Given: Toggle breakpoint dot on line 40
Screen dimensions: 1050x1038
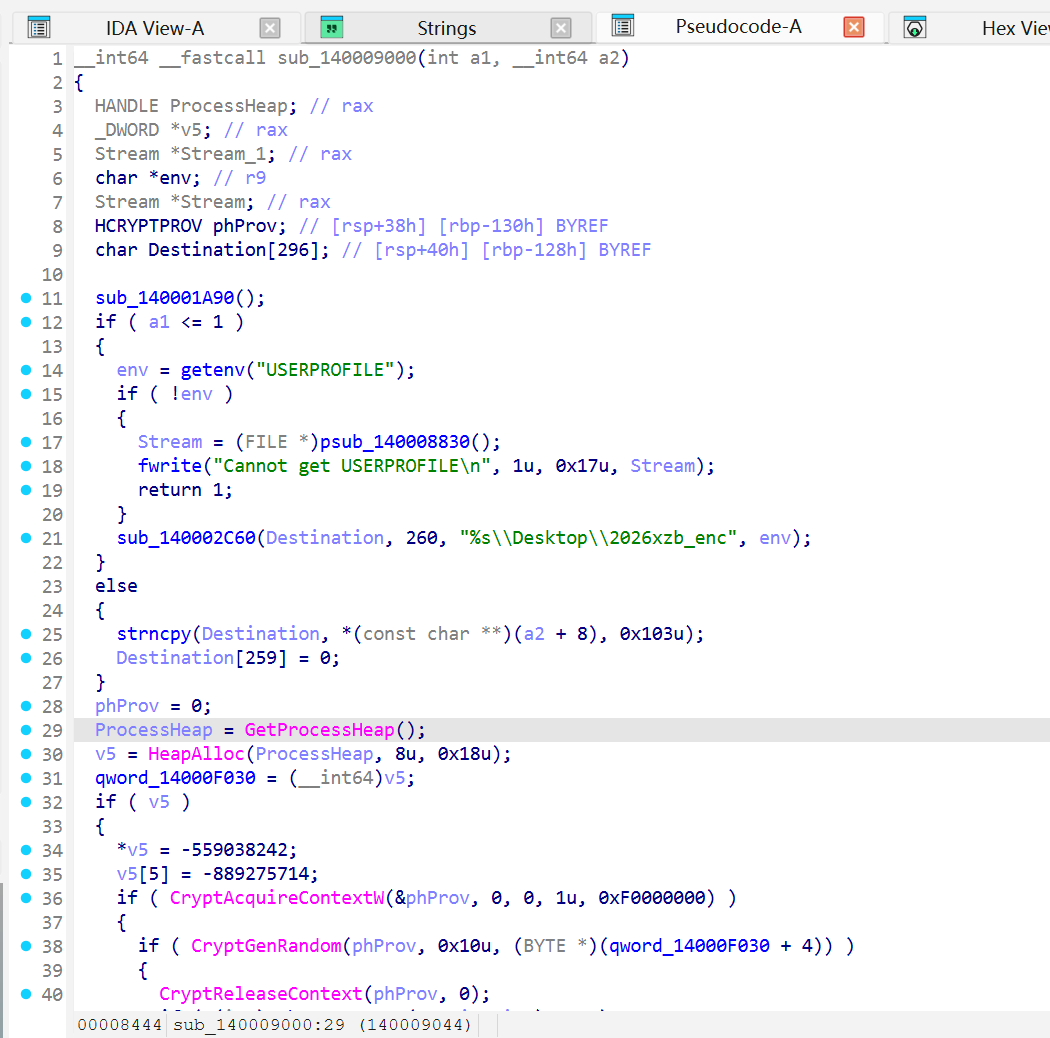Looking at the screenshot, I should [x=26, y=994].
